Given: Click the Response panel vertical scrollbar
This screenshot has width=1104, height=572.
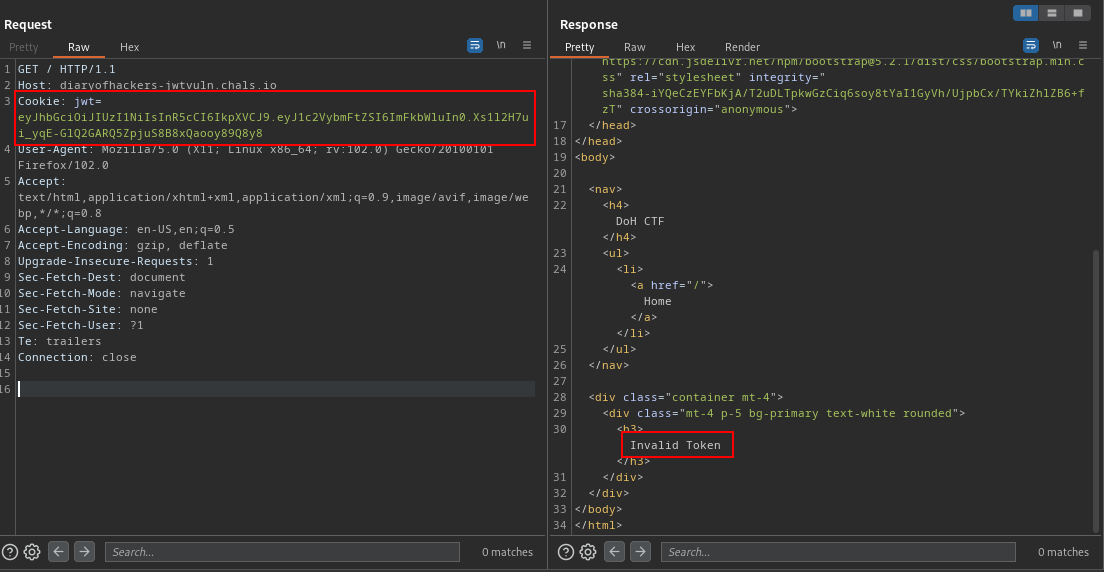Looking at the screenshot, I should point(1096,391).
